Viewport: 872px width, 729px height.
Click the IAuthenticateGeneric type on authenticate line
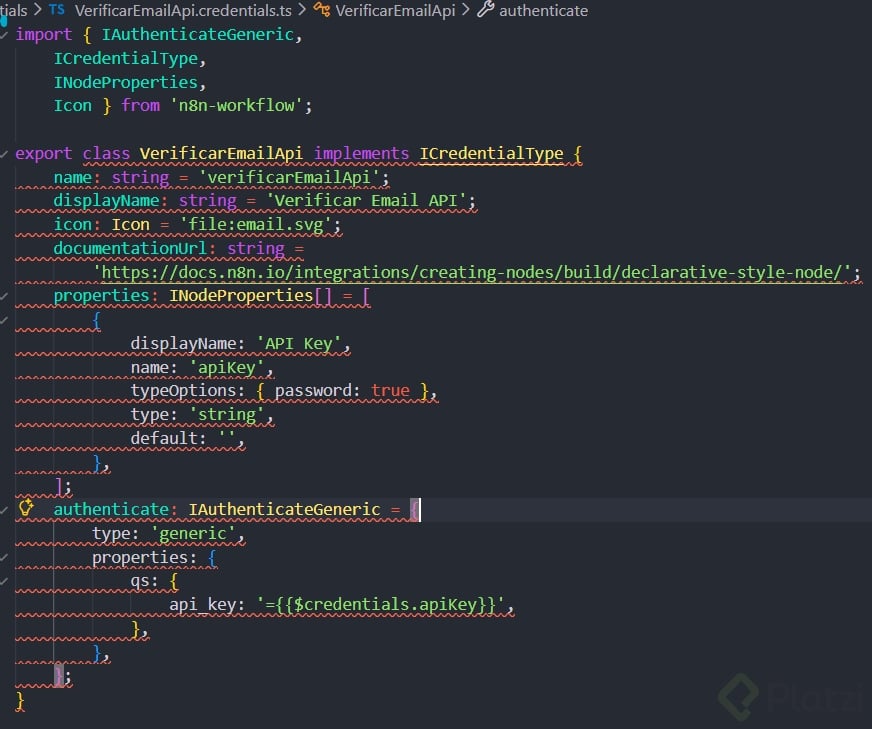[x=284, y=509]
